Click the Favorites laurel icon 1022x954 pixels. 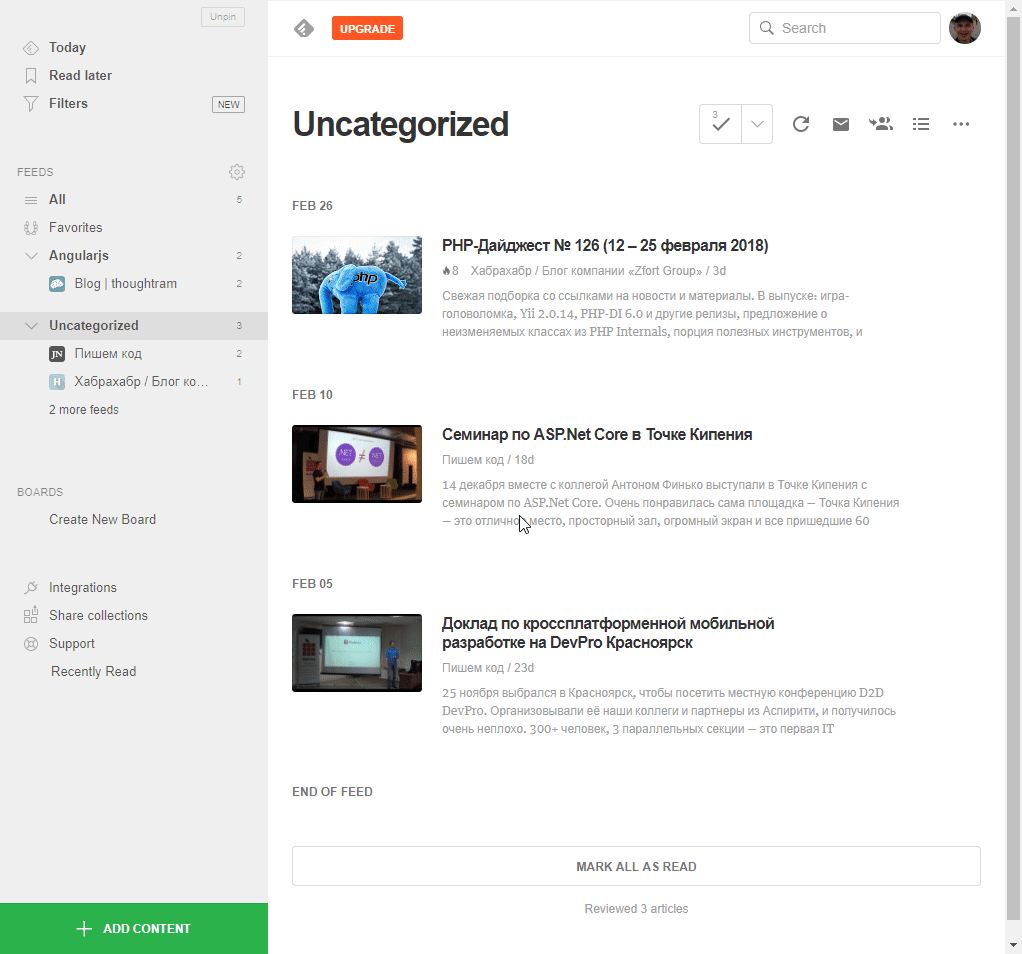click(31, 228)
